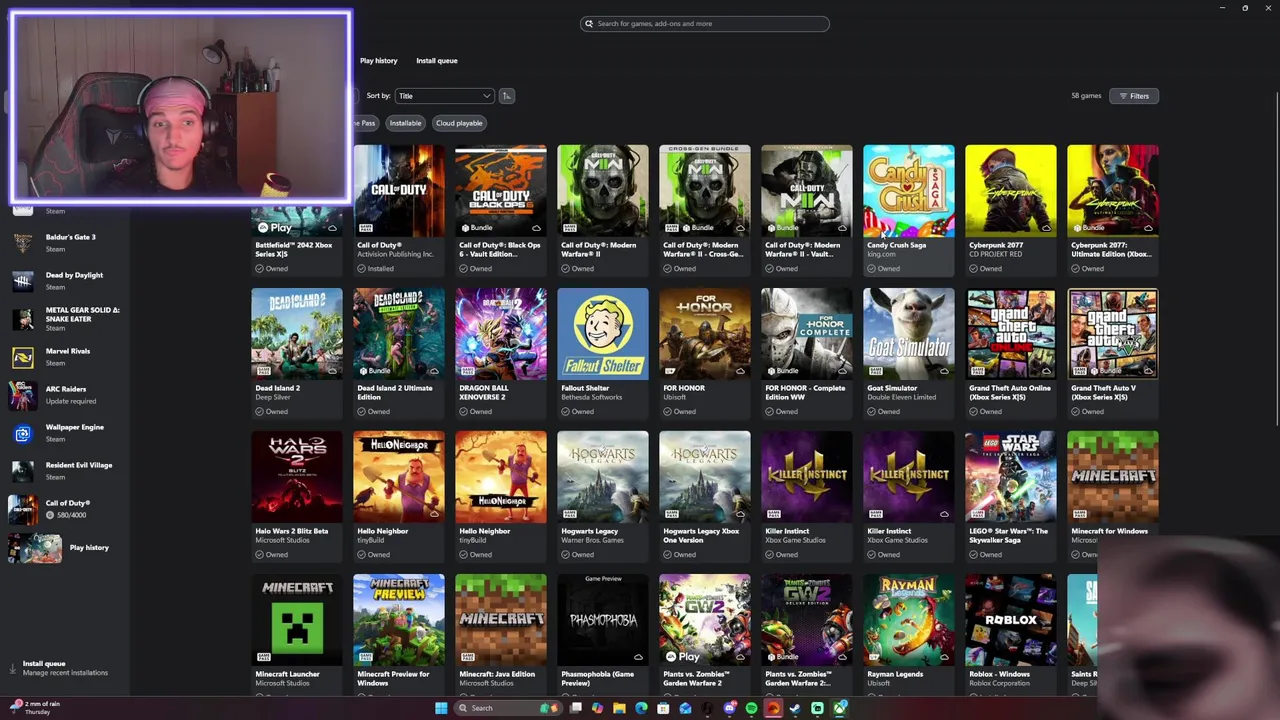Open Call of Duty 580/4000 sidebar entry
Screen dimensions: 1280x720
click(x=66, y=509)
